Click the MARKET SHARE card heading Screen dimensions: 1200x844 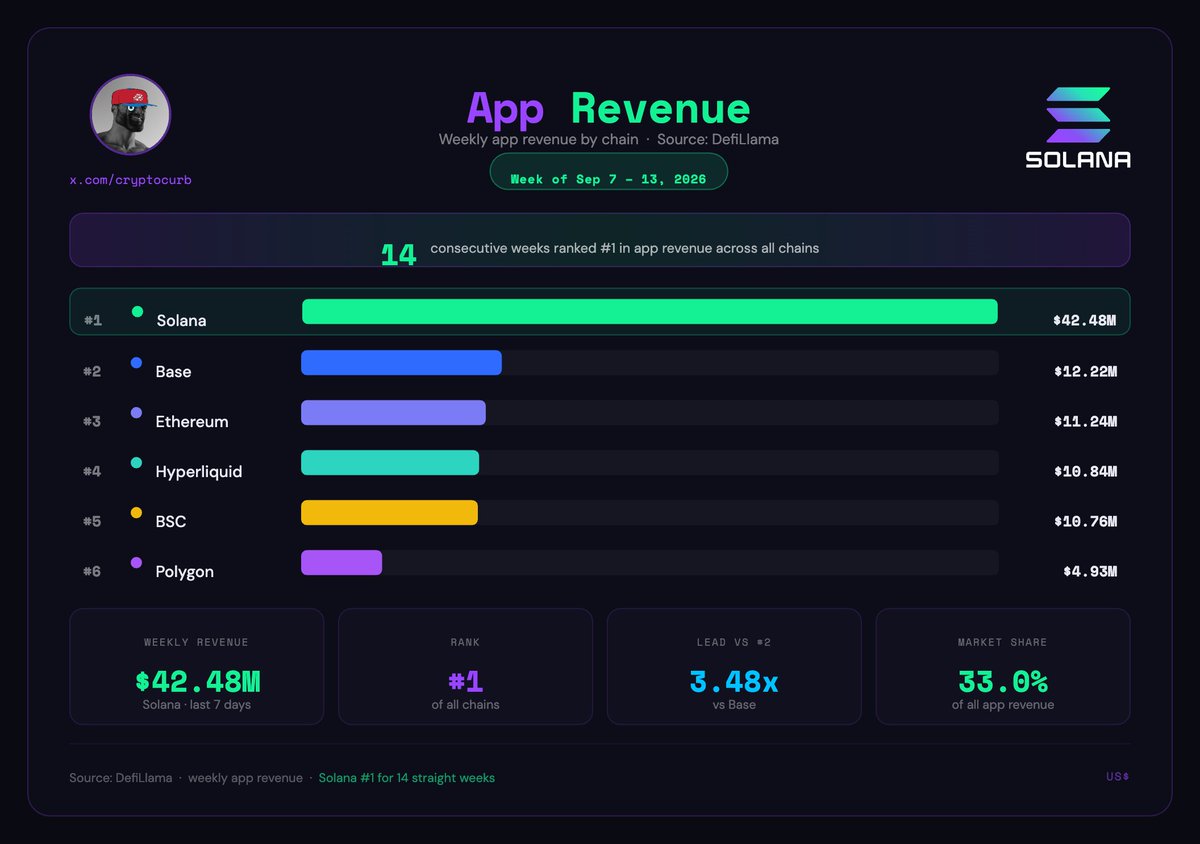(x=1003, y=642)
